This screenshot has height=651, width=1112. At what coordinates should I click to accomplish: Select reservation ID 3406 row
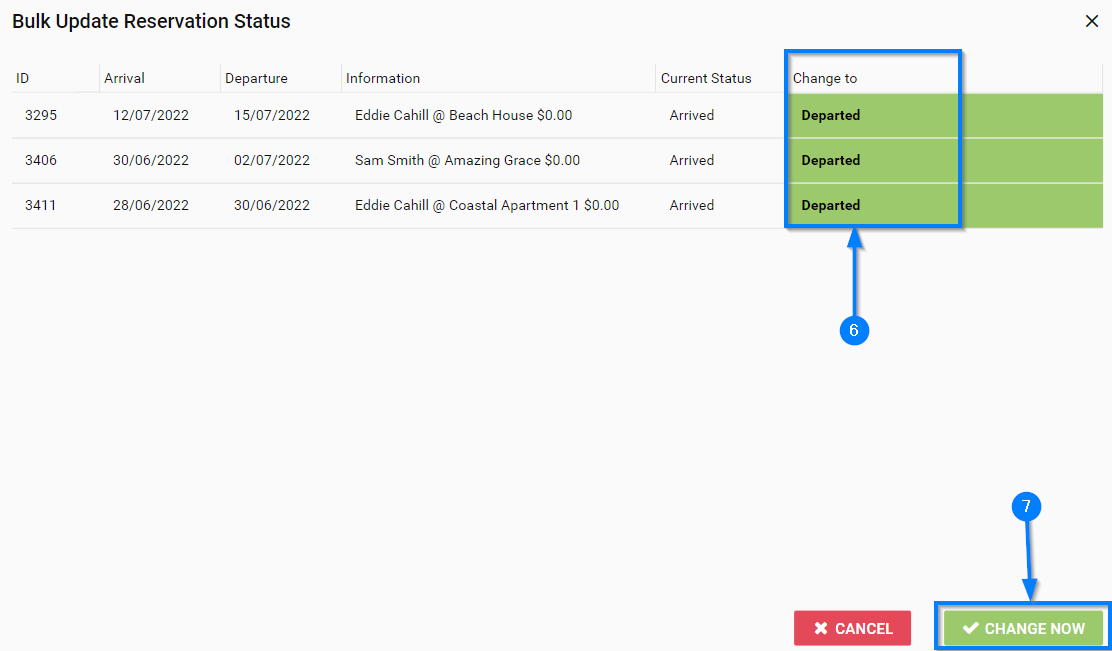[41, 160]
